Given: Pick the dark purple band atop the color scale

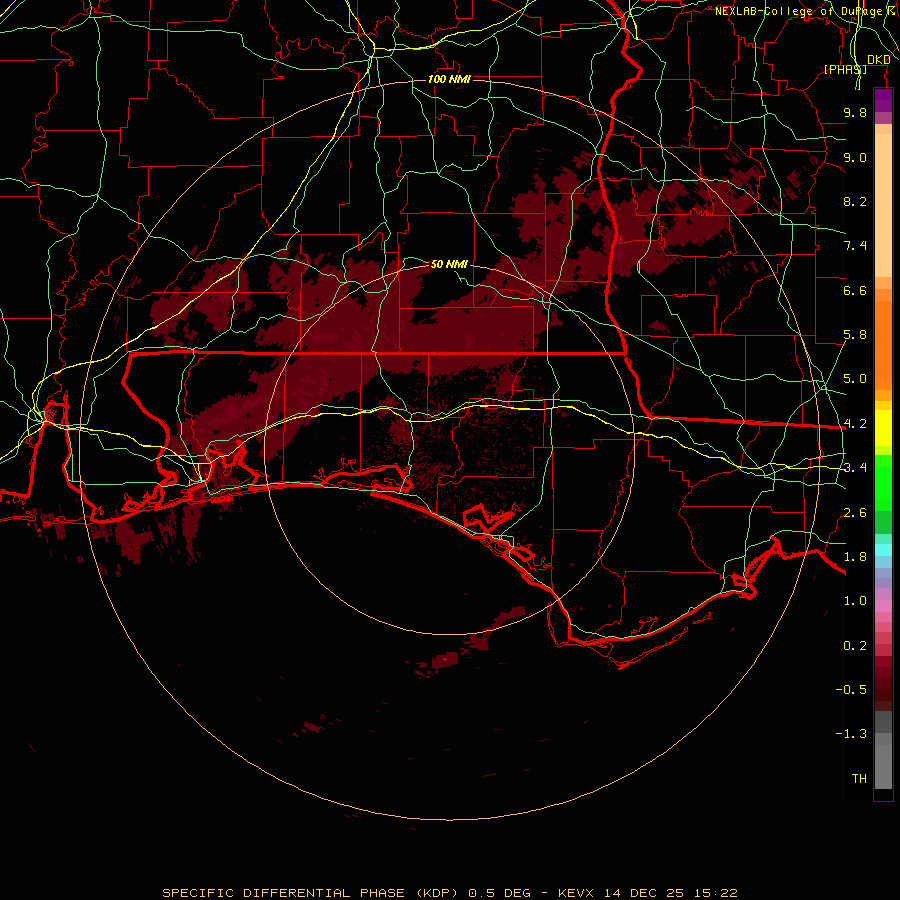Looking at the screenshot, I should [x=883, y=100].
